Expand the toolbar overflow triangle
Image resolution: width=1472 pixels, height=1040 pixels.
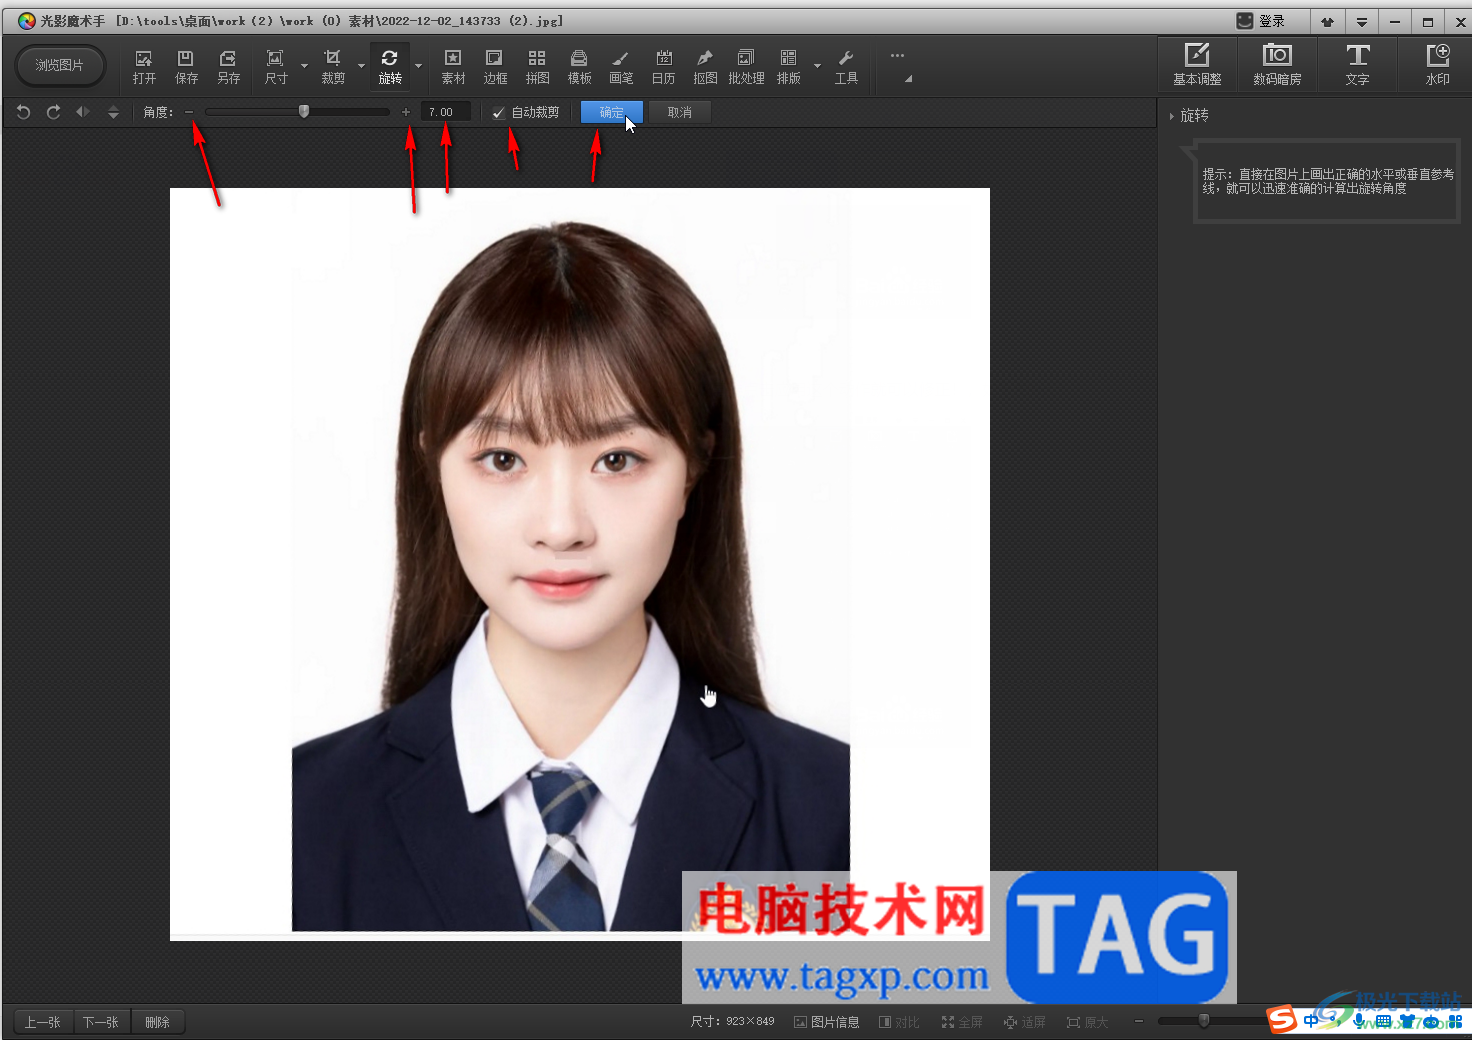(x=908, y=79)
